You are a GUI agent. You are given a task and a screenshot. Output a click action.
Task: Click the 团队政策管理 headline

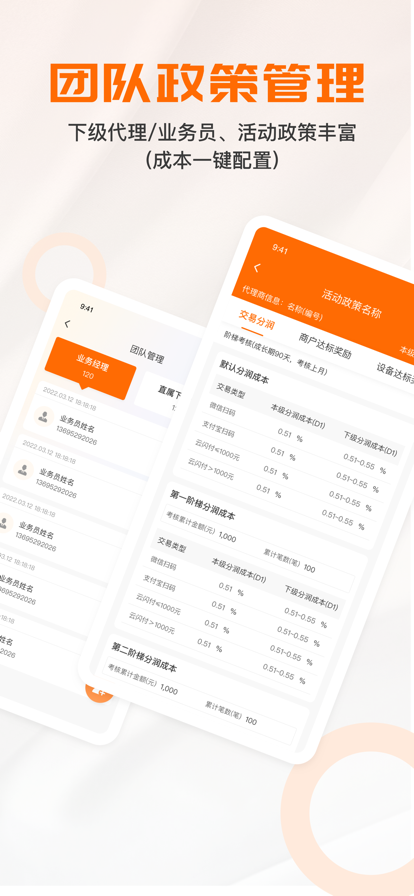click(207, 83)
